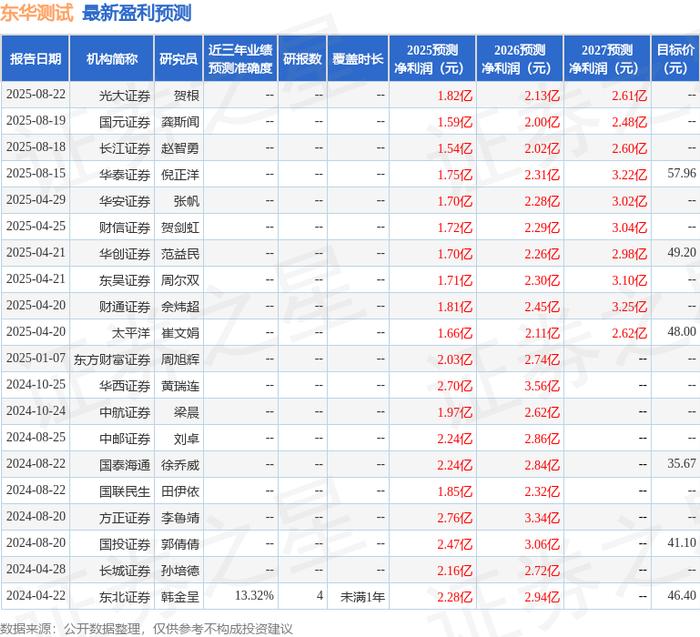This screenshot has height=637, width=700.
Task: Click the 最新盈利预测 heading
Action: point(137,12)
